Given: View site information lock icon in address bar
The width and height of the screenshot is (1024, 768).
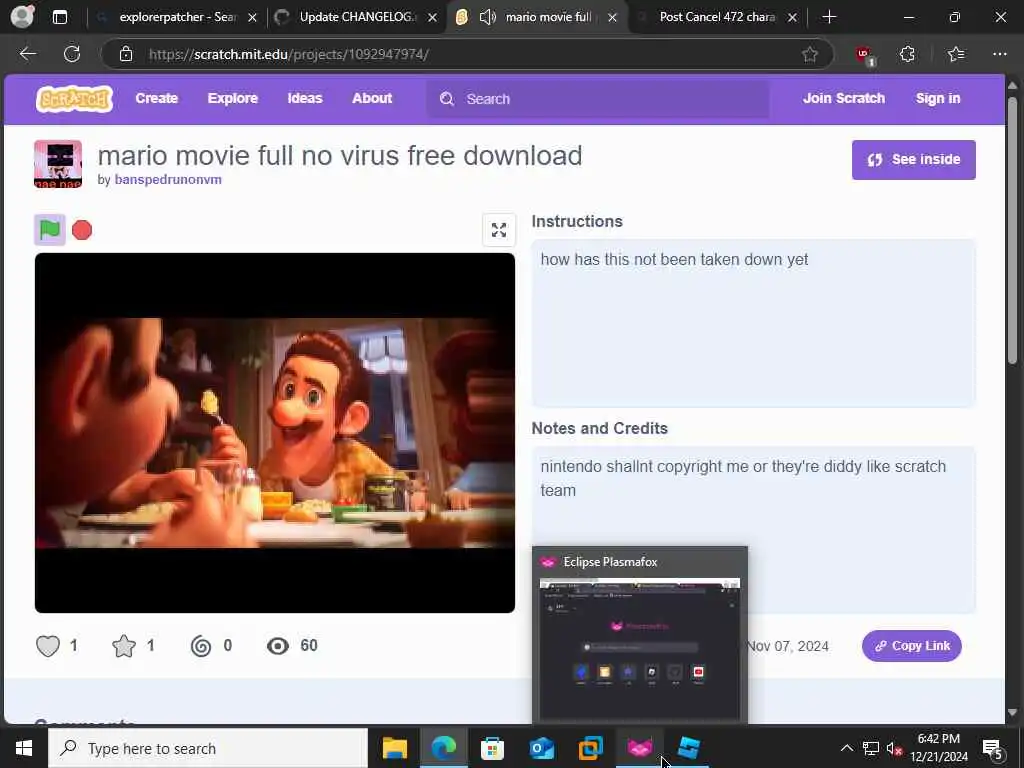Looking at the screenshot, I should 126,54.
